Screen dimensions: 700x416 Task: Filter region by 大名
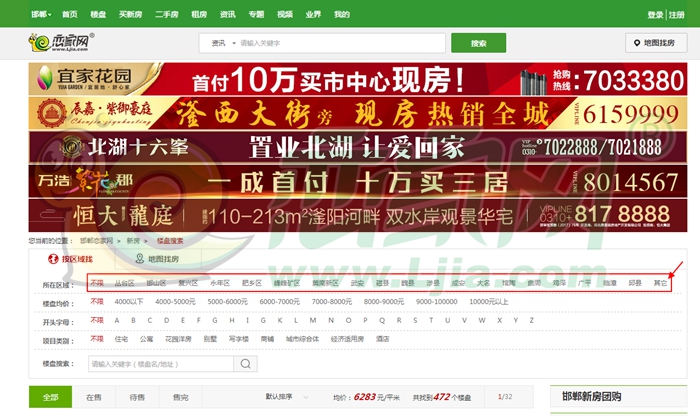[483, 283]
